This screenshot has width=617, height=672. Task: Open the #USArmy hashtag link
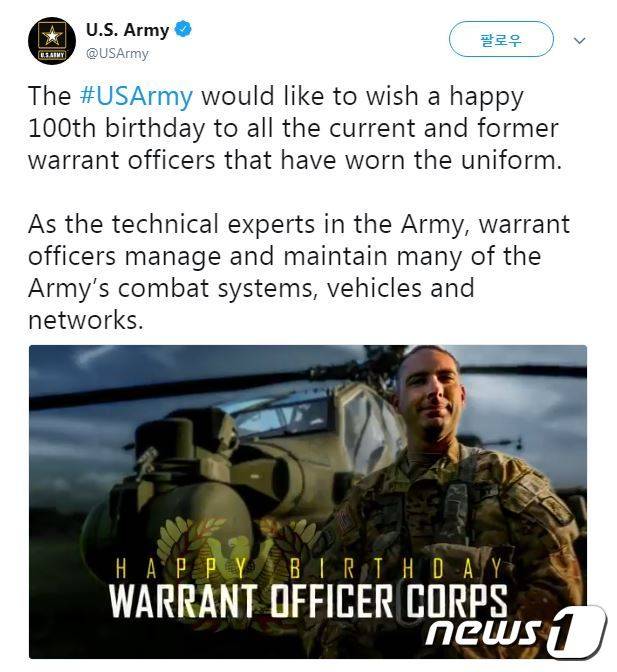click(x=136, y=96)
